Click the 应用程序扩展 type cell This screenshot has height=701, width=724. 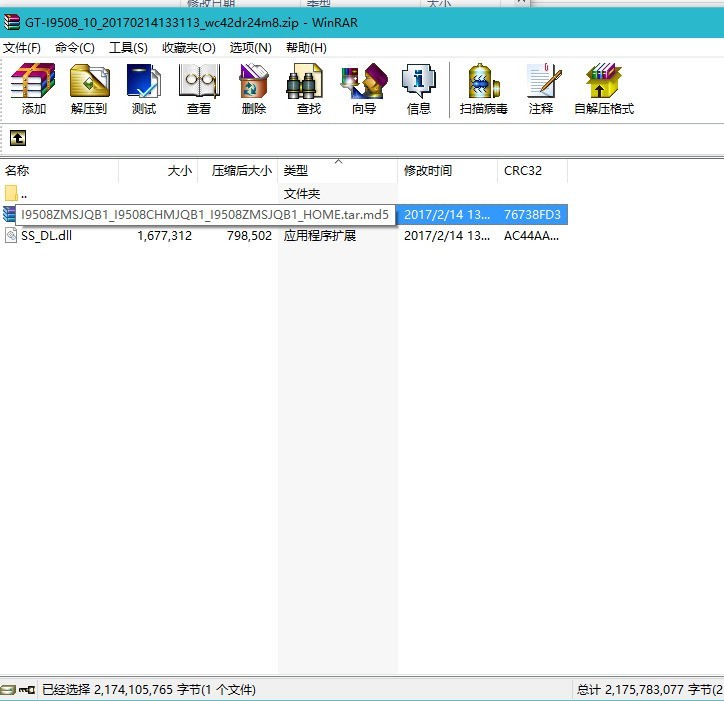click(320, 236)
